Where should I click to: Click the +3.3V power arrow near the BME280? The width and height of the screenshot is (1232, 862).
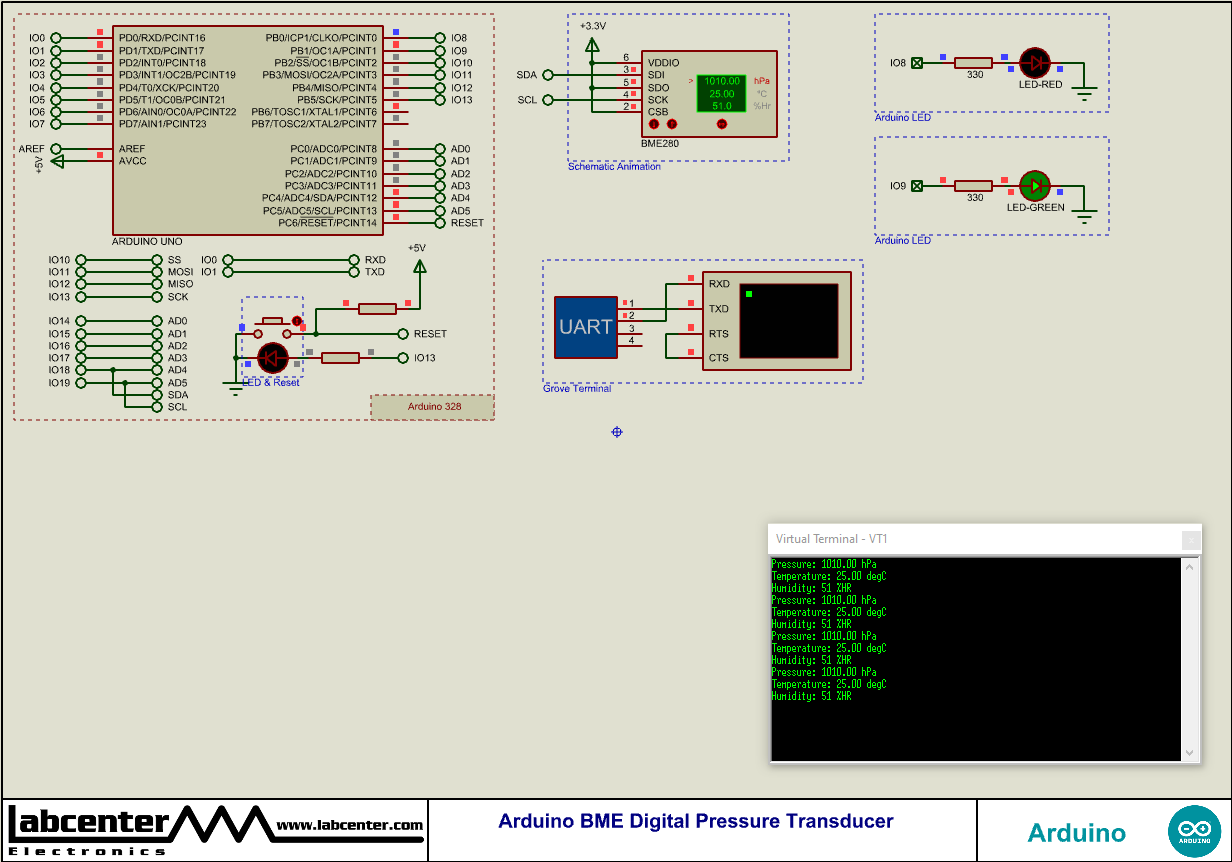[x=592, y=44]
